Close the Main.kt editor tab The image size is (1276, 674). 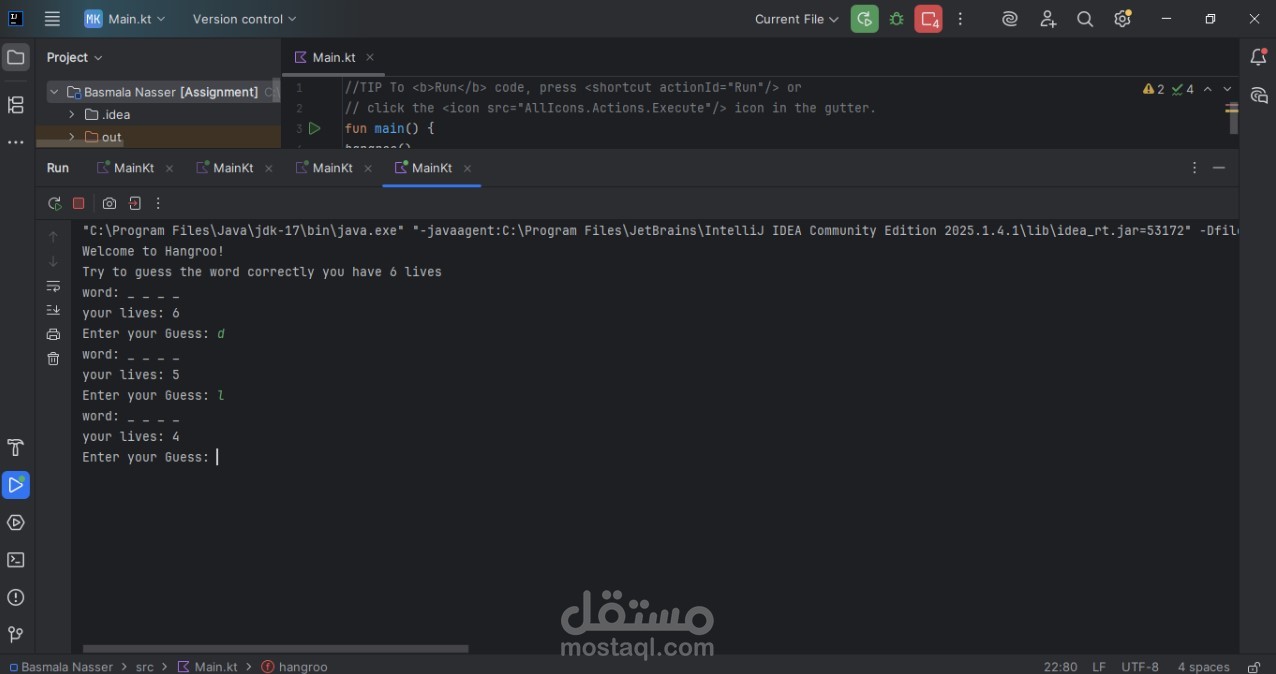[370, 58]
